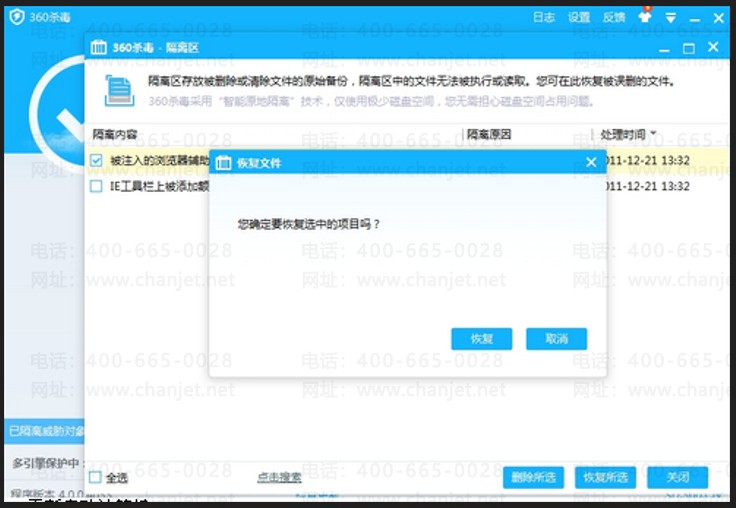Close the 隔离区 window
The image size is (736, 508).
coord(713,47)
